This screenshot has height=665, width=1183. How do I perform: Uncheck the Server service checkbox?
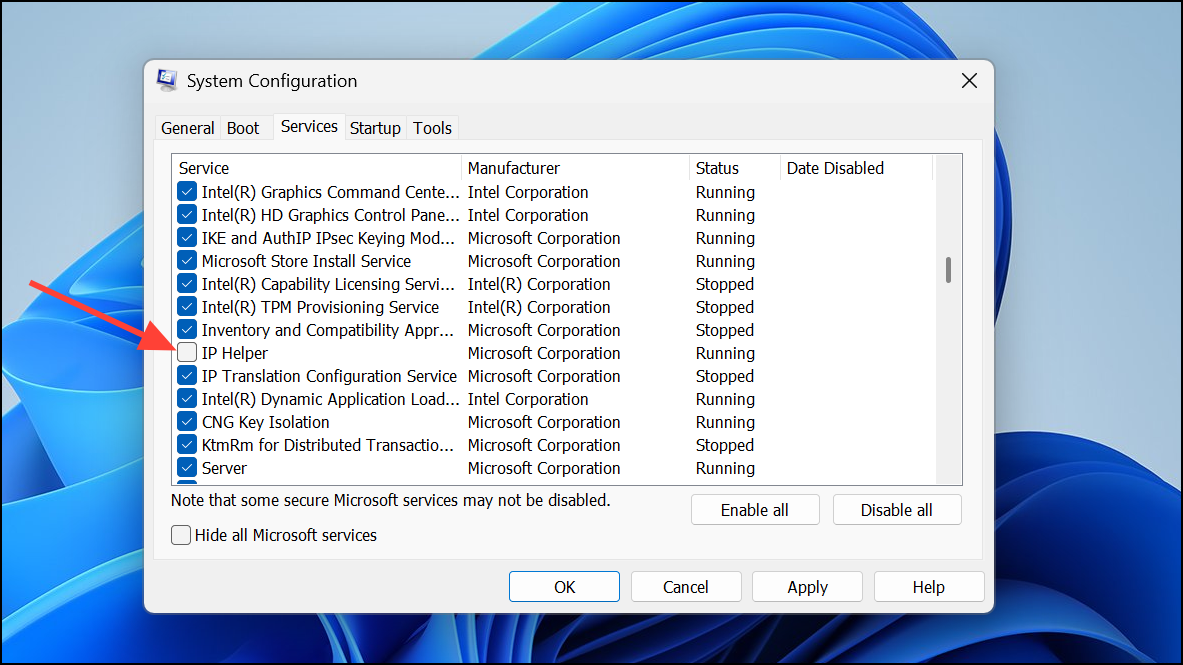(187, 468)
